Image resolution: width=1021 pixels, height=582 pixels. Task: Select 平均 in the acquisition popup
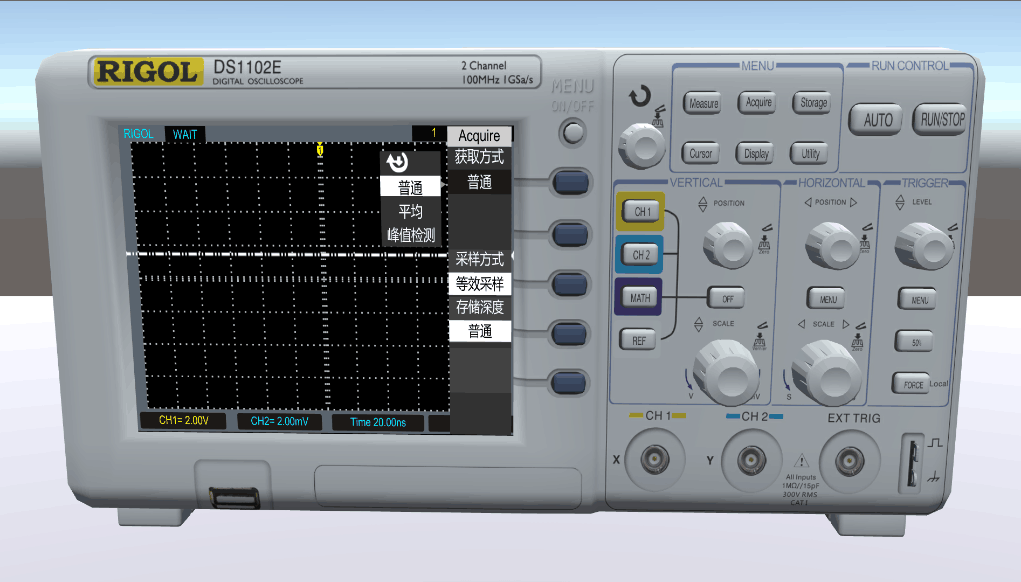[411, 211]
